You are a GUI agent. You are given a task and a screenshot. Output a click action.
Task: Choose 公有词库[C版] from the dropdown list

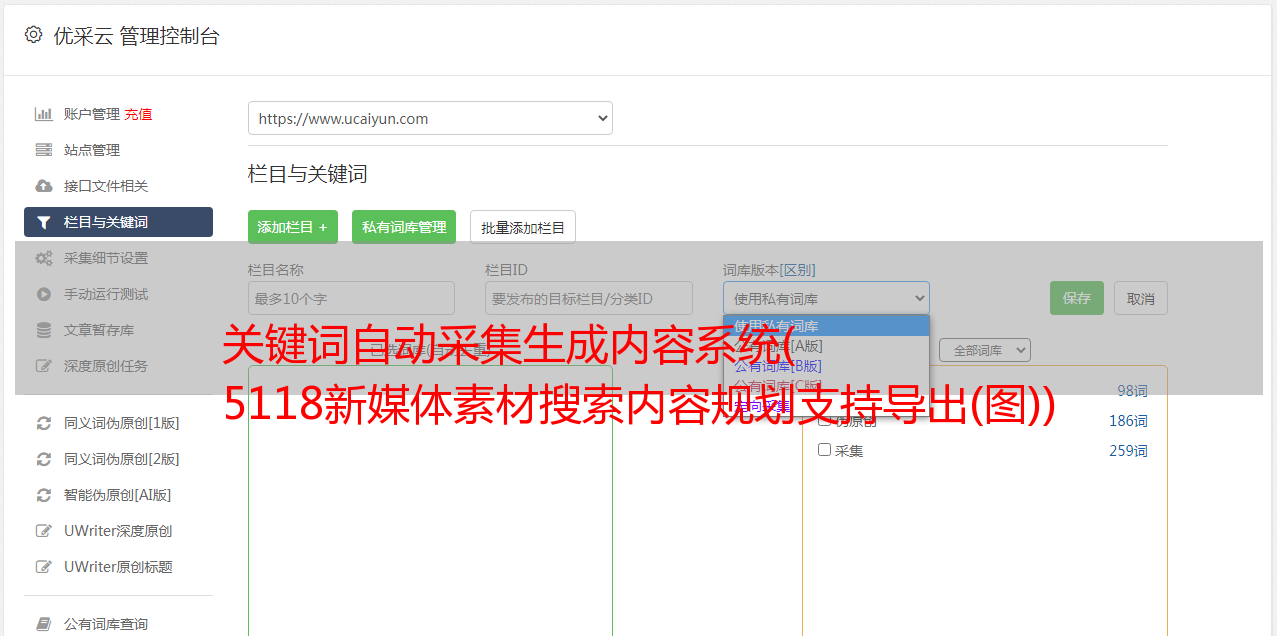tap(826, 386)
